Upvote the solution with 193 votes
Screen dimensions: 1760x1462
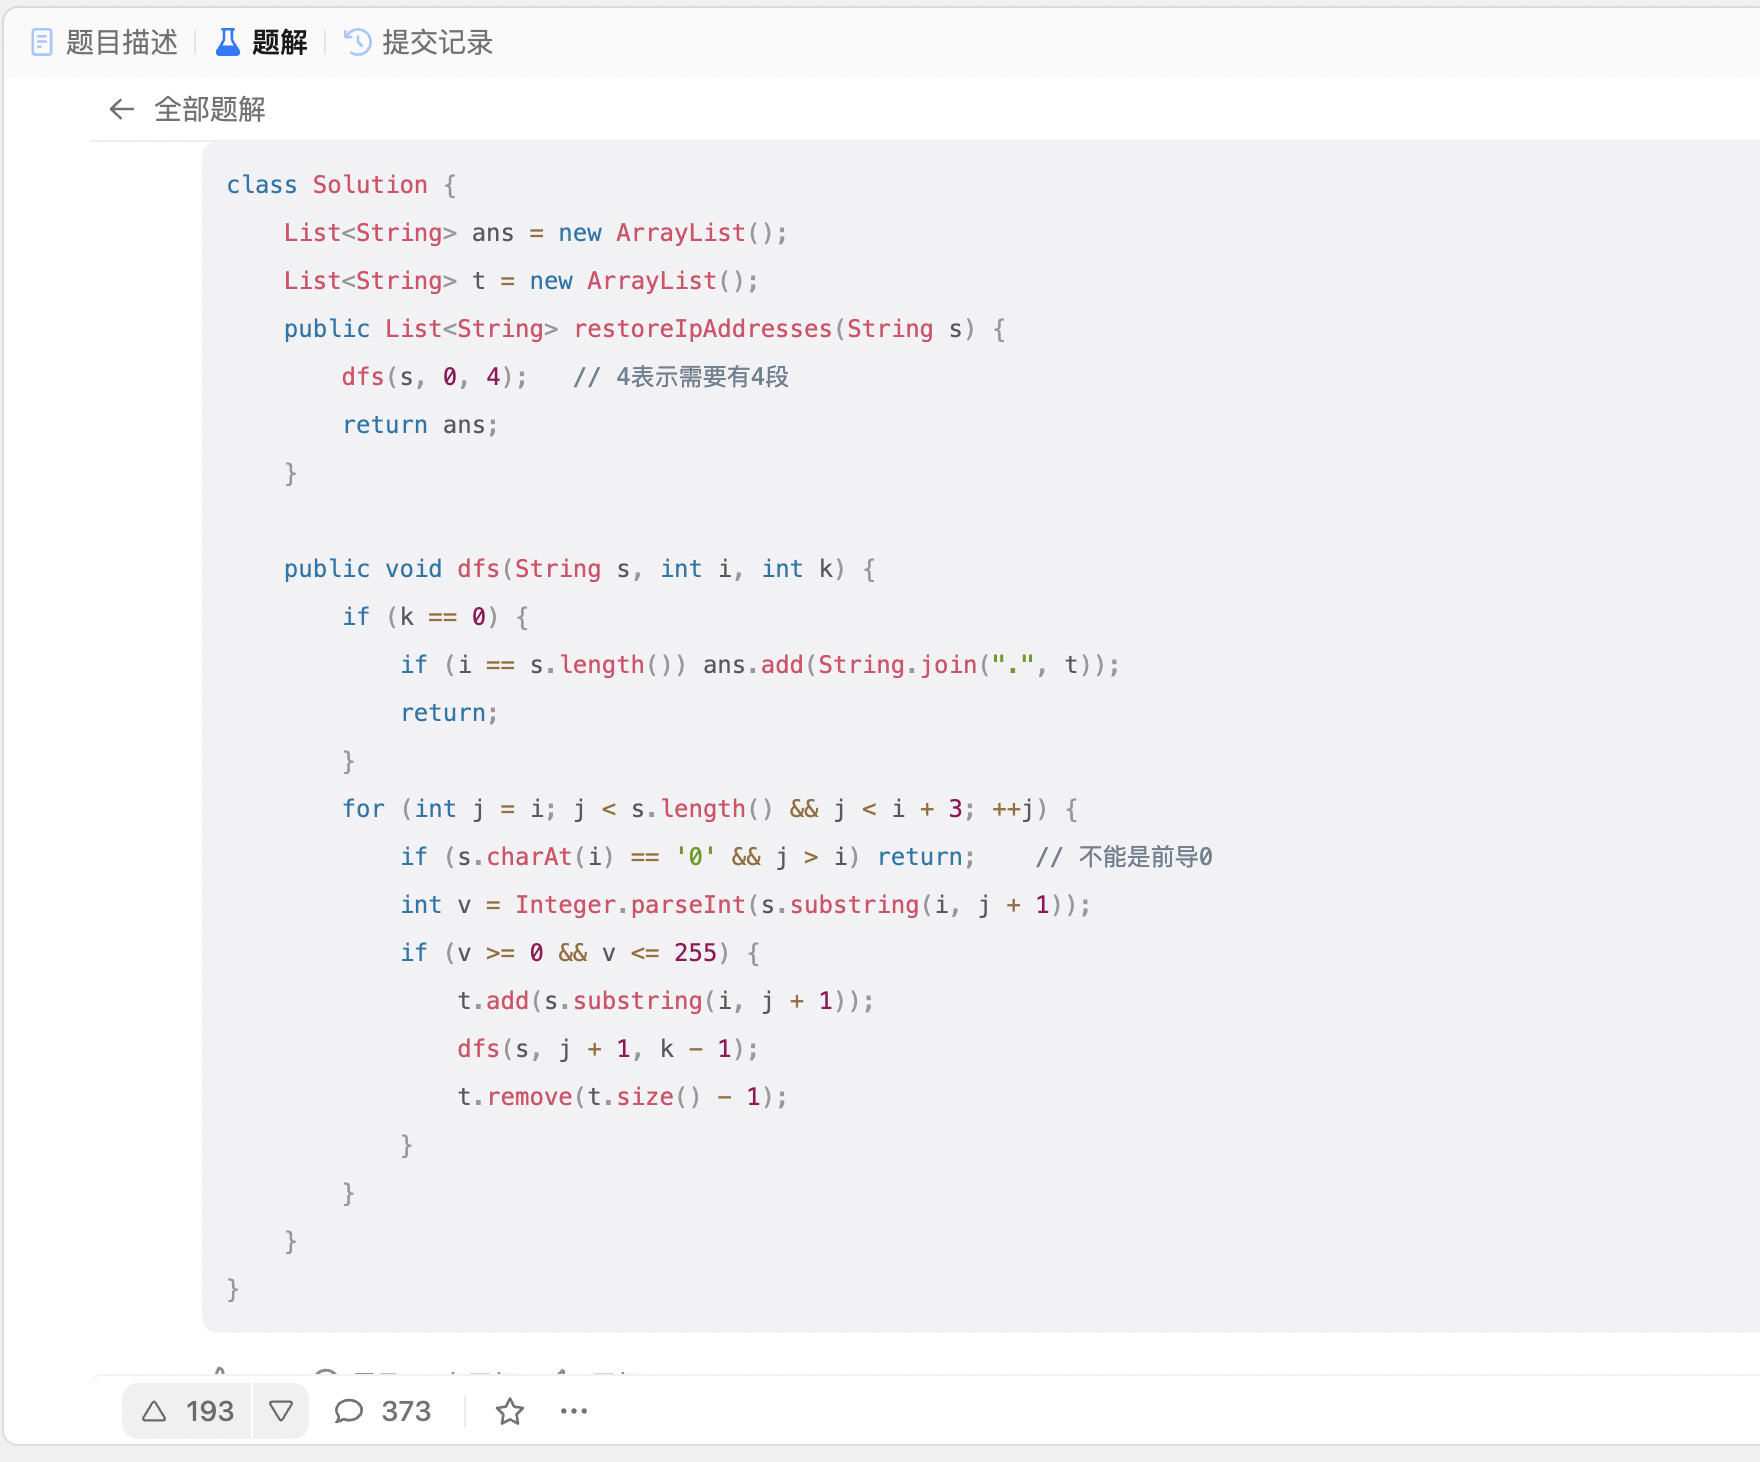[x=187, y=1411]
